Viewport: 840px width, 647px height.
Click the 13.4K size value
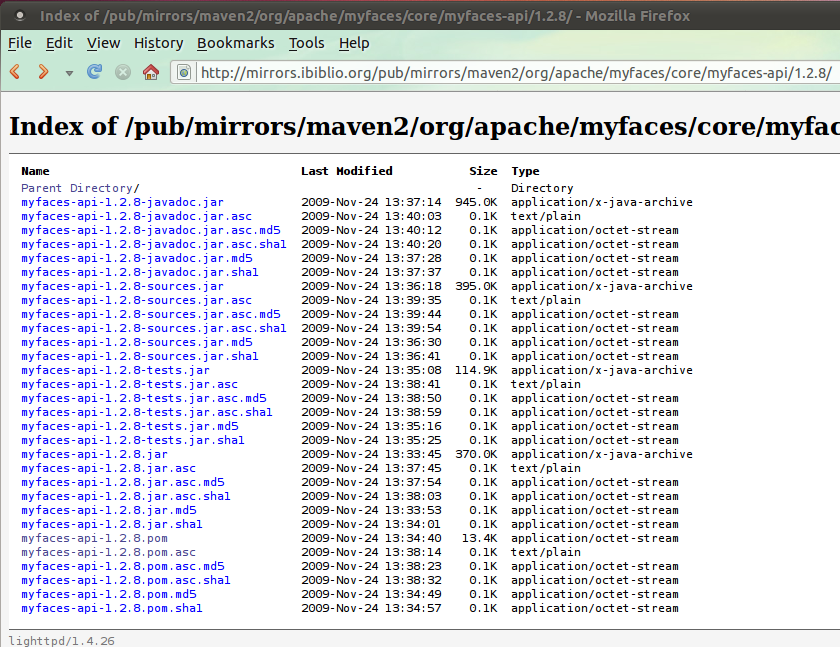tap(479, 538)
